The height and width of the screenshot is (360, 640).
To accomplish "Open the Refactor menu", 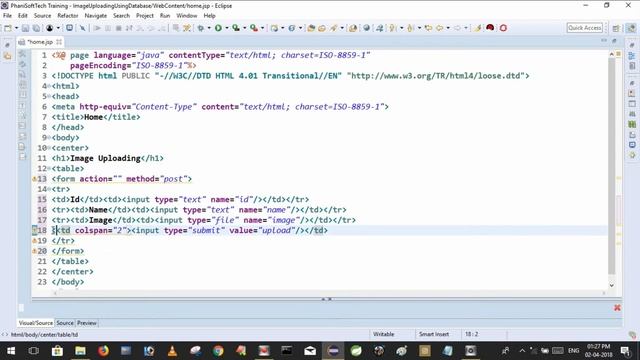I will (x=68, y=16).
